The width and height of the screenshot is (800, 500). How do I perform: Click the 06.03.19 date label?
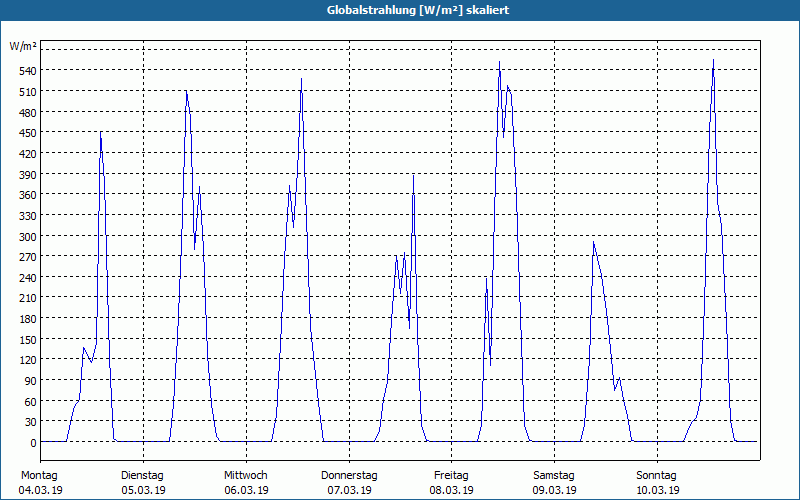[x=246, y=490]
